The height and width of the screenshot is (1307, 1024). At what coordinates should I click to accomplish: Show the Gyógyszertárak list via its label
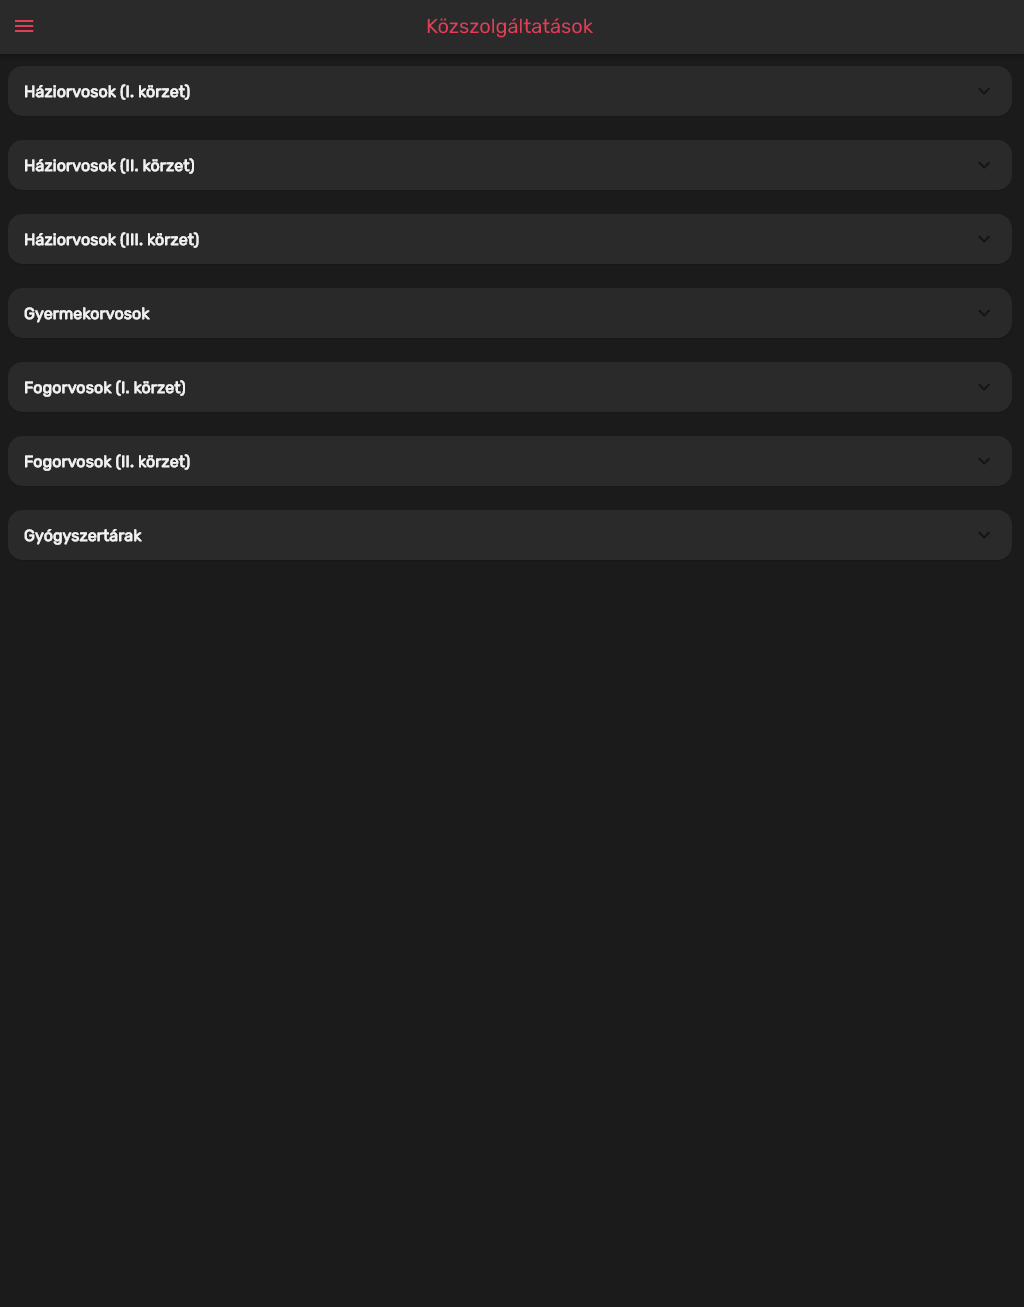click(x=83, y=536)
